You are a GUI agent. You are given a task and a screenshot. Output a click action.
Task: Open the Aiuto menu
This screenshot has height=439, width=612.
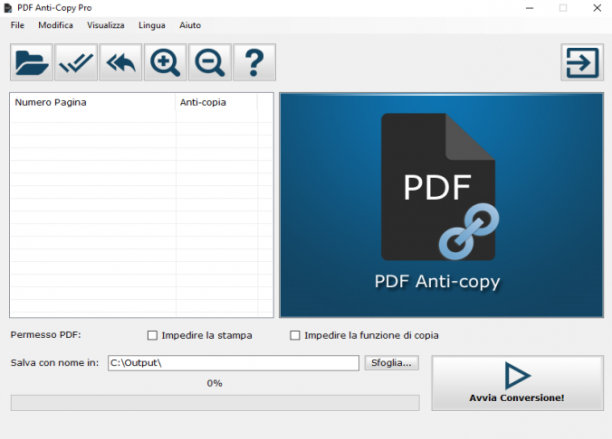tap(190, 25)
